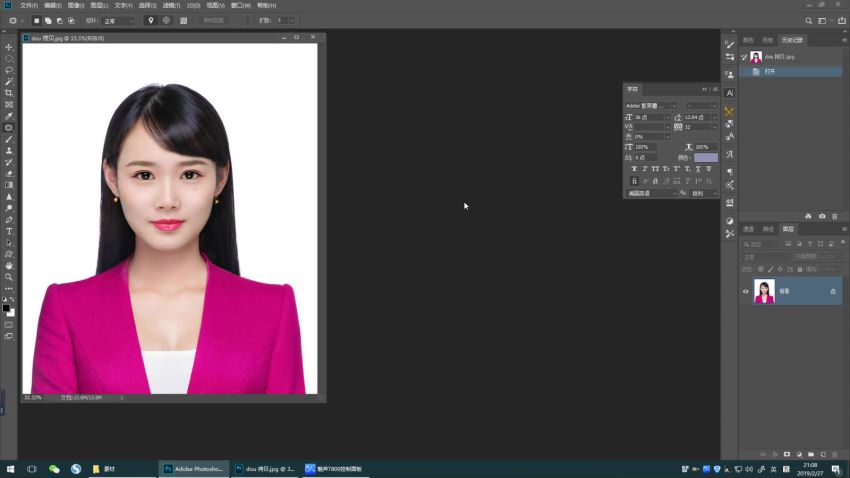Select the Pen tool

tap(9, 220)
